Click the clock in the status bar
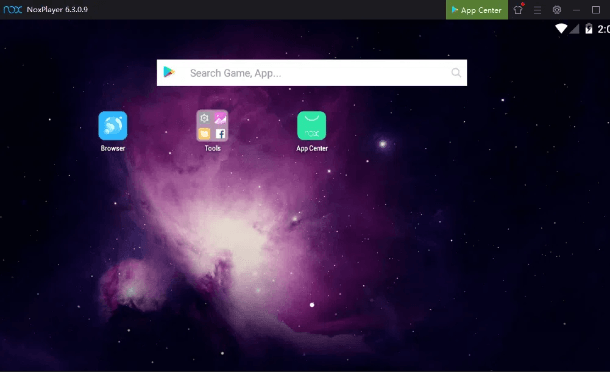The image size is (610, 372). [x=603, y=29]
